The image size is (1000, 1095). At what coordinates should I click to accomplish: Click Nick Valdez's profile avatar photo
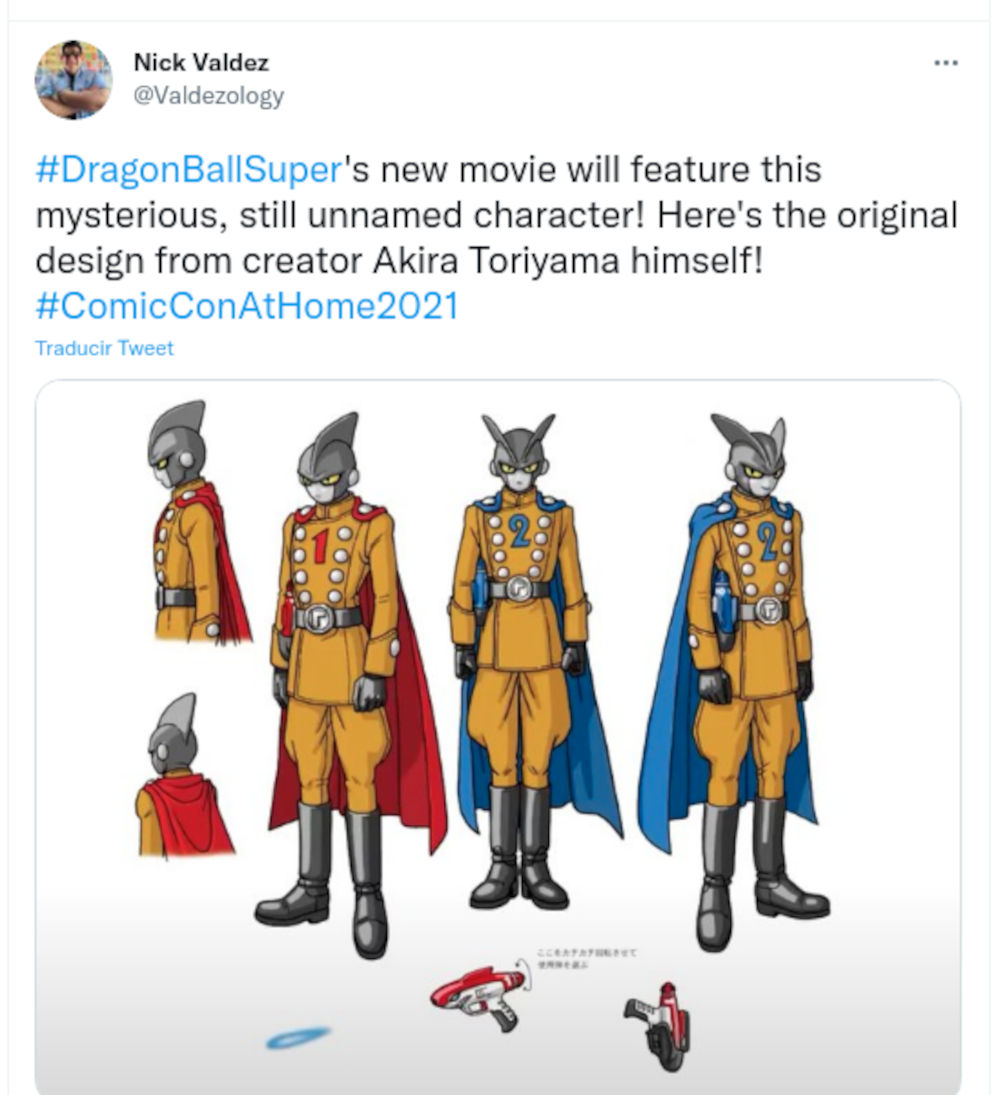click(73, 79)
